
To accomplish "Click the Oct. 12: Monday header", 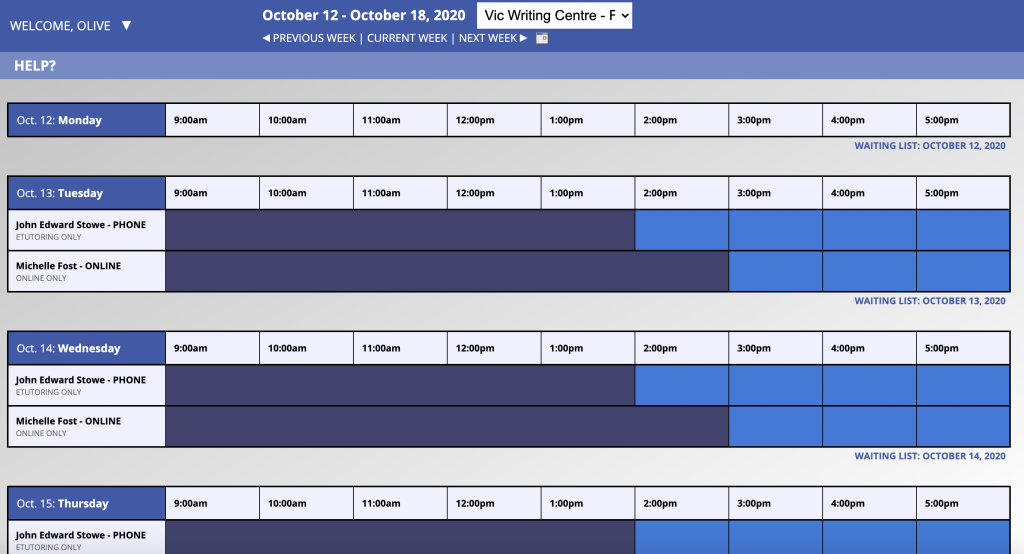I will click(x=86, y=120).
